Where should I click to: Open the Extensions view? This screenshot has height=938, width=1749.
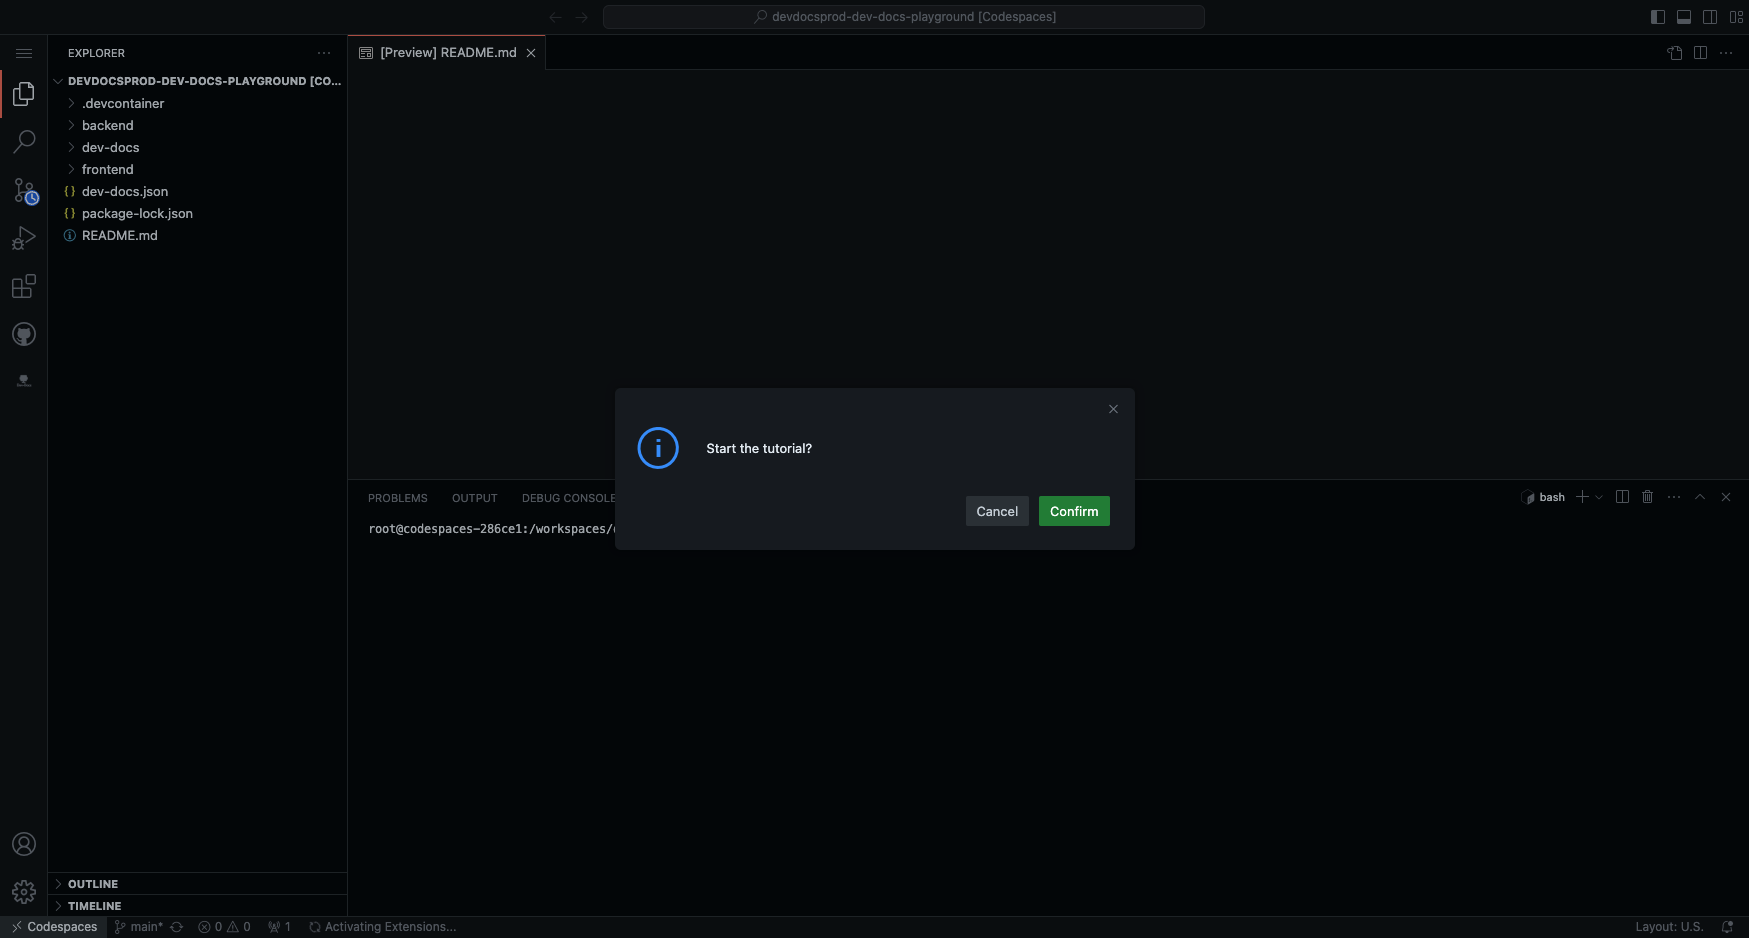[24, 287]
